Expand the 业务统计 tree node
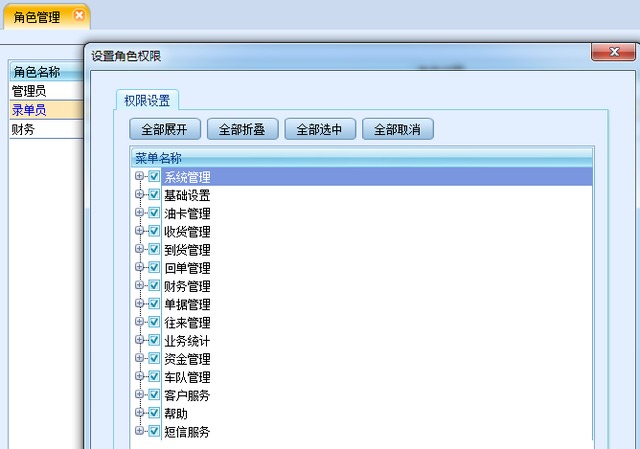The image size is (640, 449). [x=140, y=340]
